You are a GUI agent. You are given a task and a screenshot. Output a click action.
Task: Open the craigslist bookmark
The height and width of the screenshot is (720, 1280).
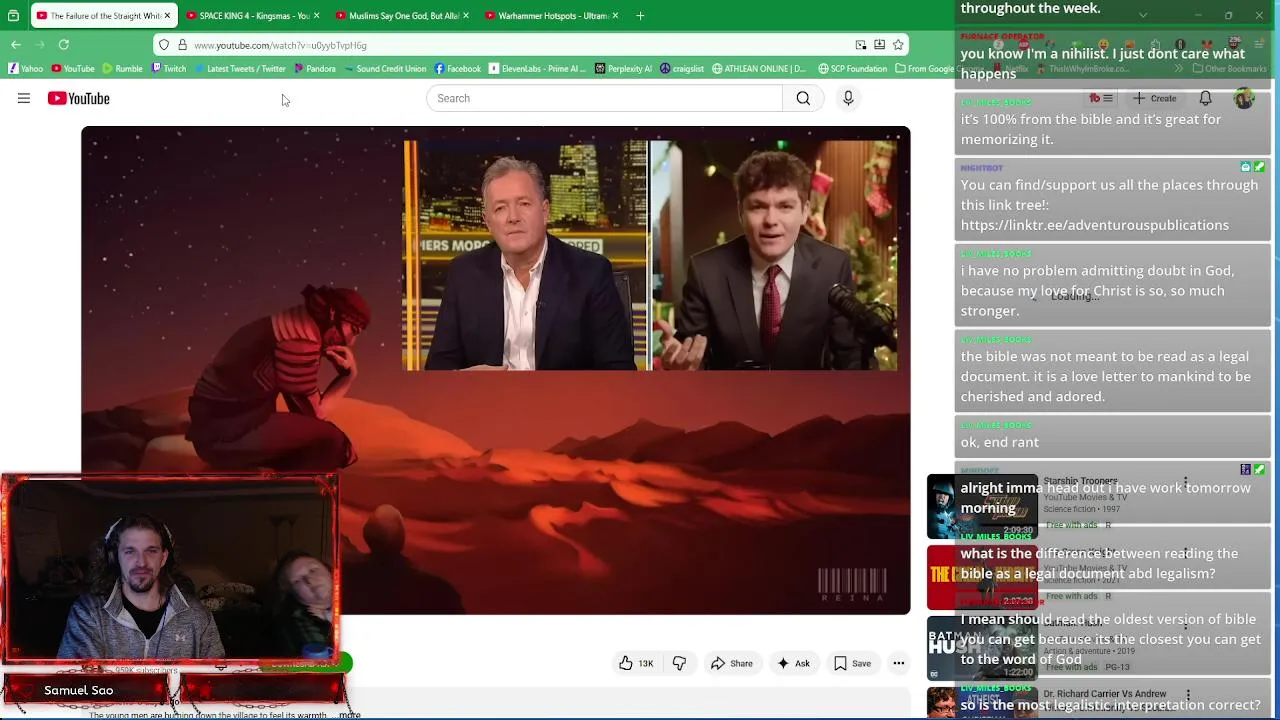click(682, 69)
